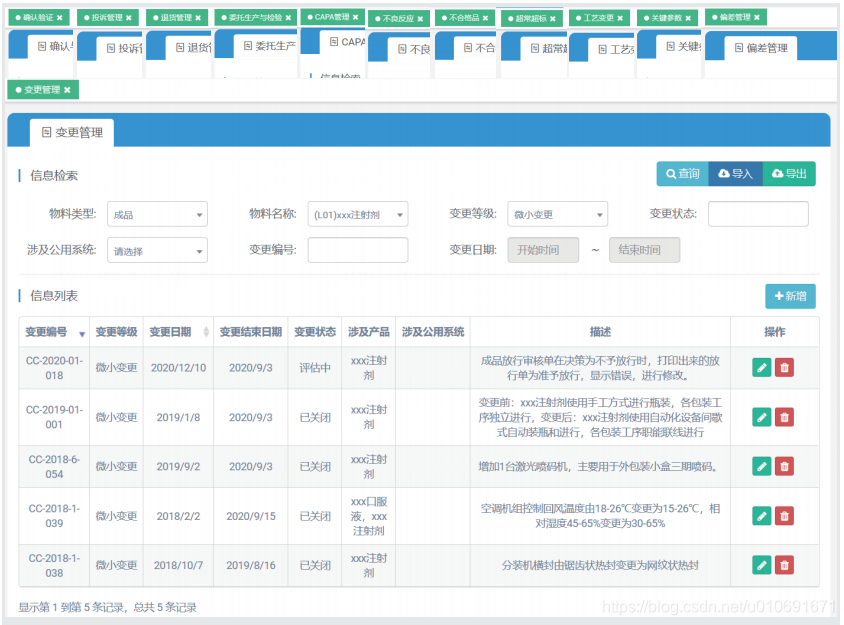
Task: Click the 信息检索 section heading
Action: click(54, 175)
